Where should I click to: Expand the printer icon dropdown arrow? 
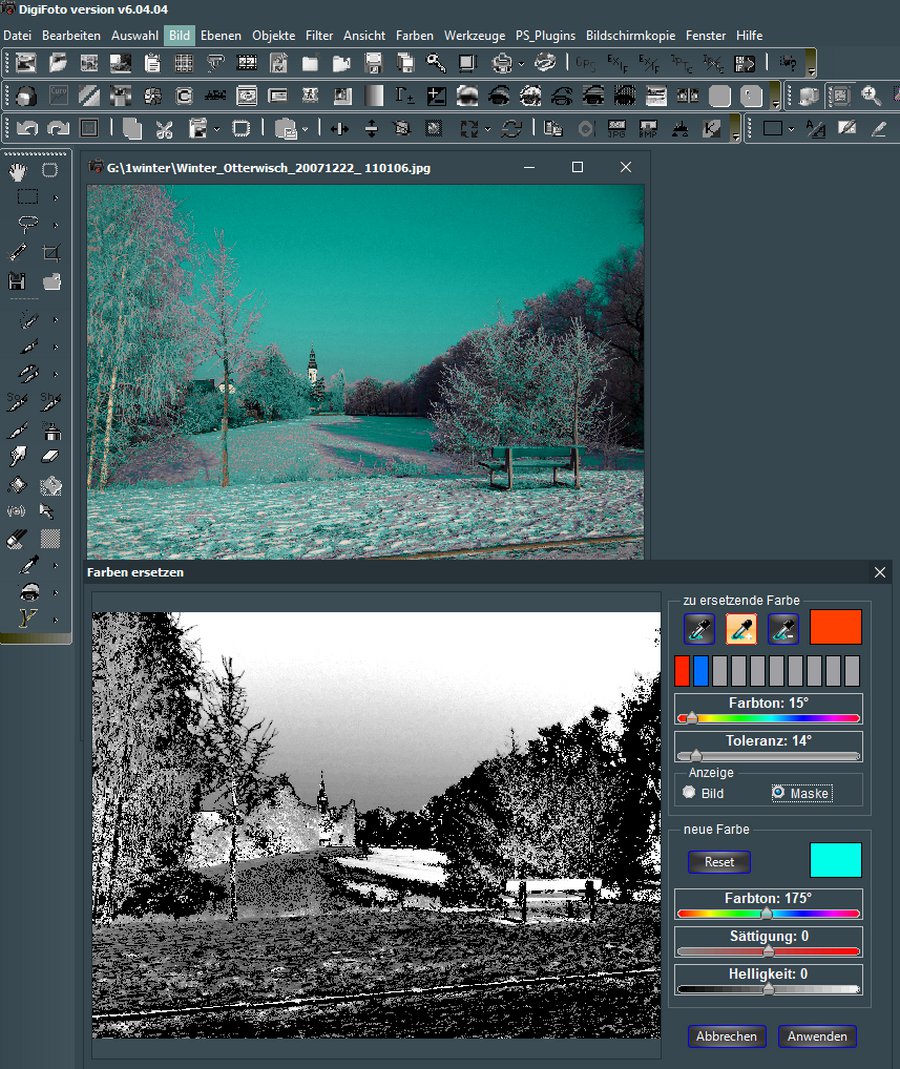521,64
